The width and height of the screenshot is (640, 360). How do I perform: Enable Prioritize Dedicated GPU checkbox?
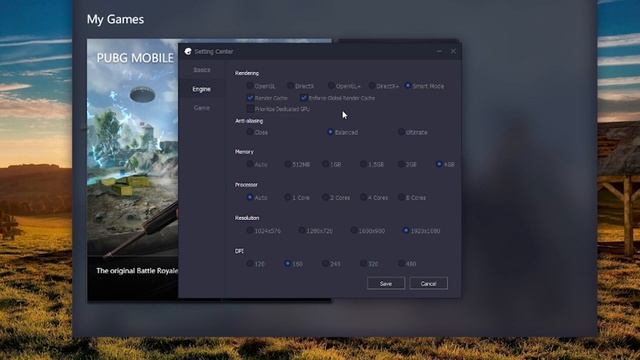[x=250, y=109]
